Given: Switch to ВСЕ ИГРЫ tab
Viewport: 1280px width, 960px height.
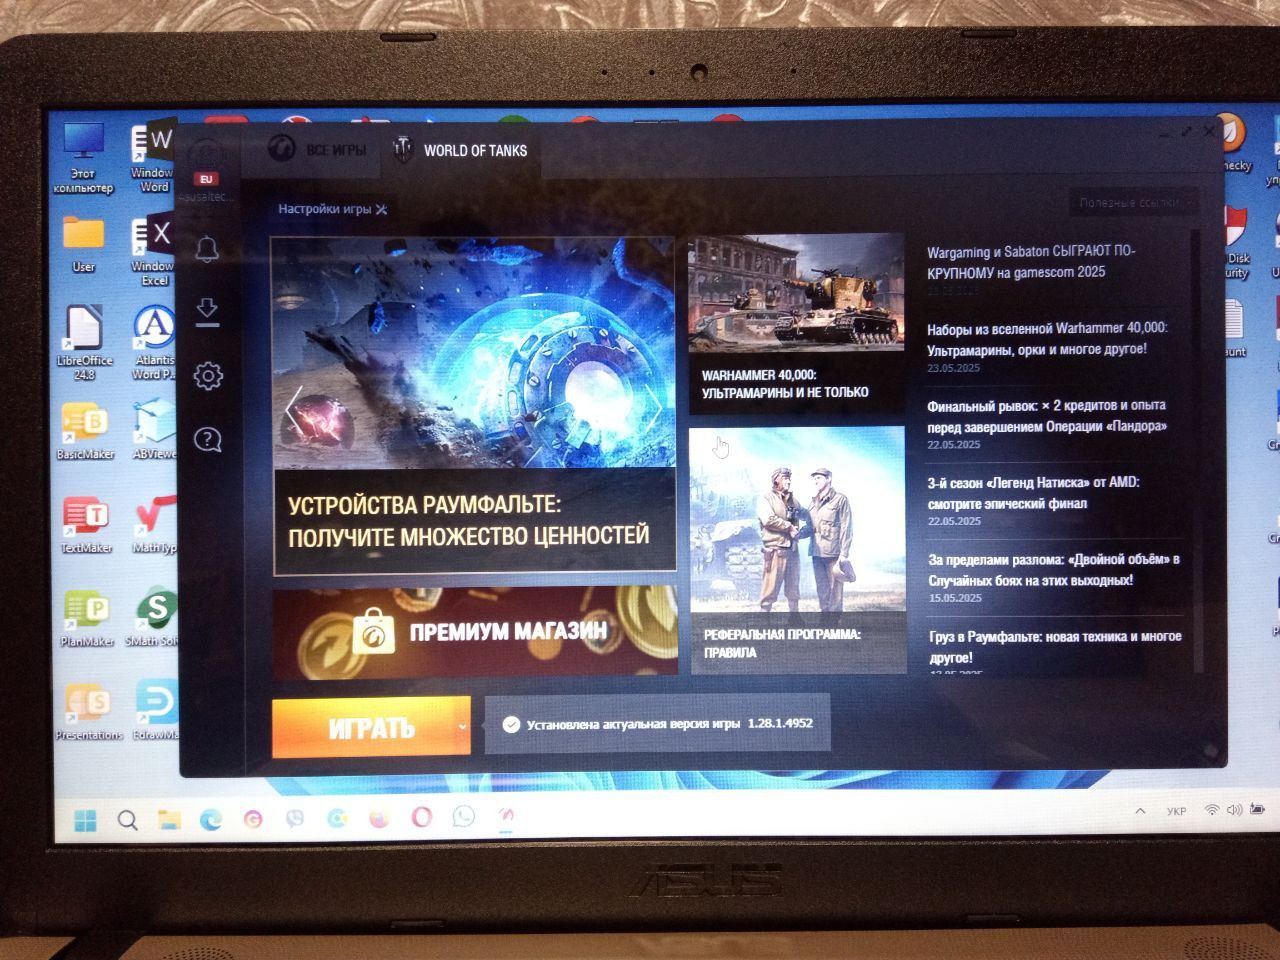Looking at the screenshot, I should pyautogui.click(x=317, y=150).
